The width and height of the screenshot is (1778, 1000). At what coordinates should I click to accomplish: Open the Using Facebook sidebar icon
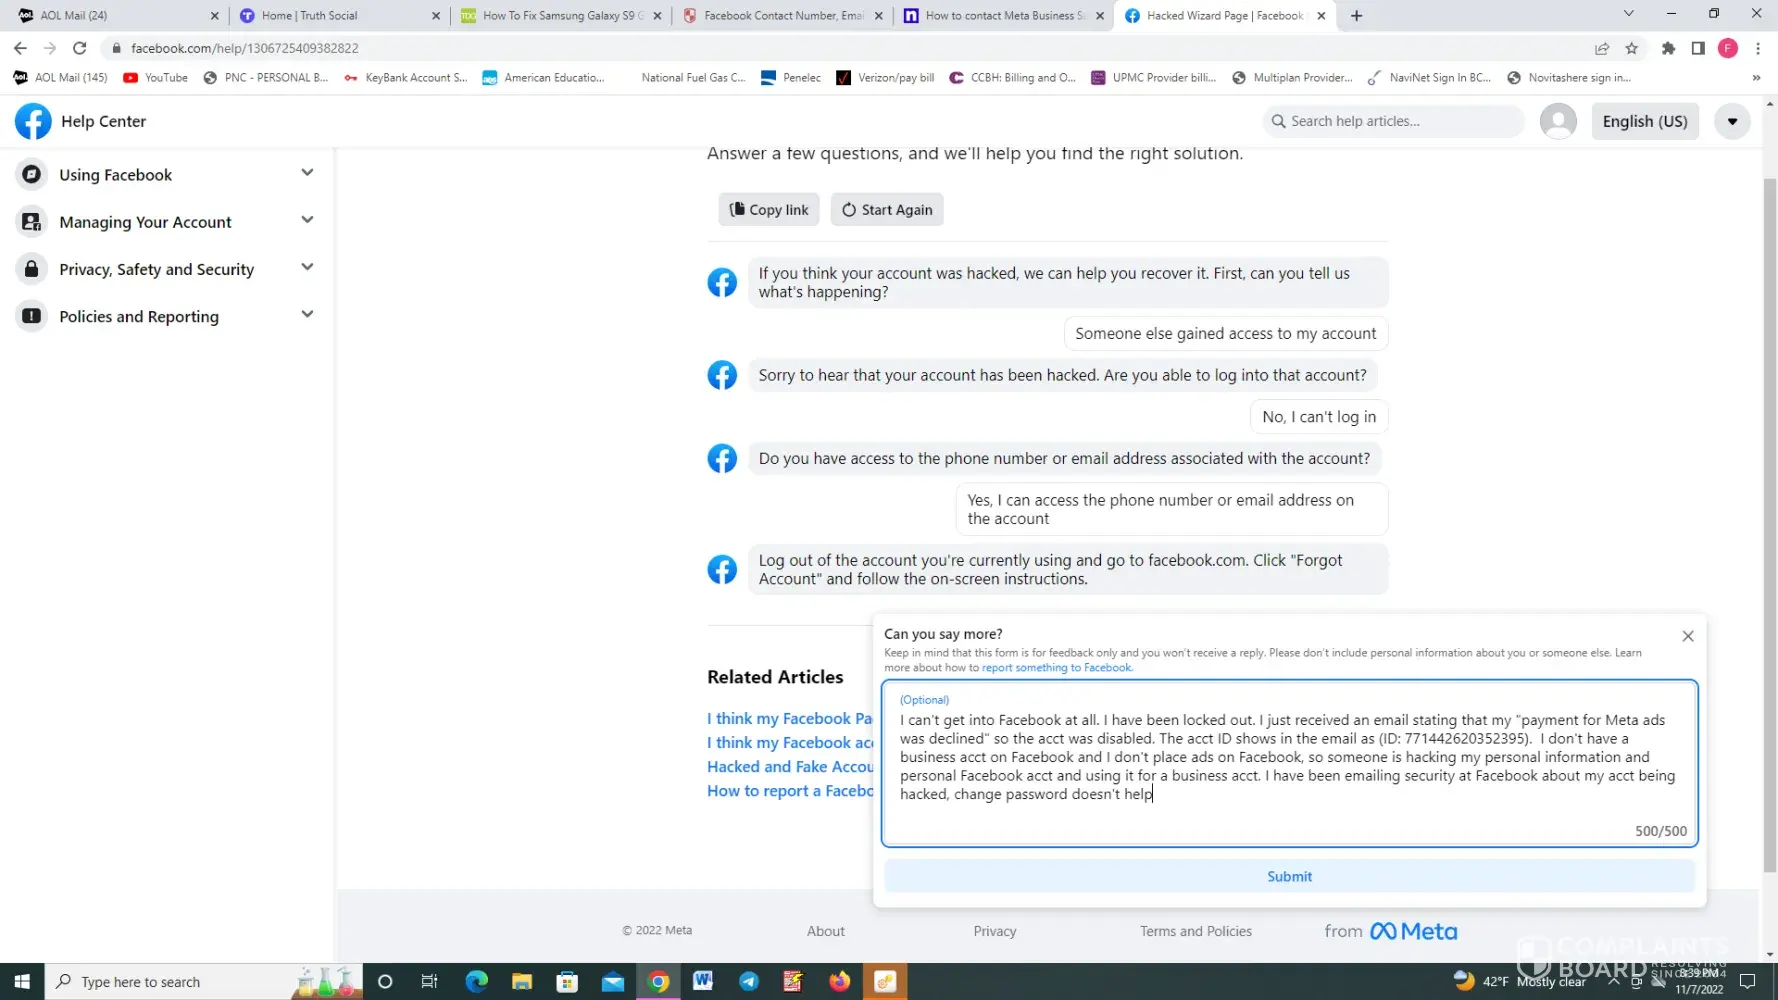pyautogui.click(x=32, y=174)
